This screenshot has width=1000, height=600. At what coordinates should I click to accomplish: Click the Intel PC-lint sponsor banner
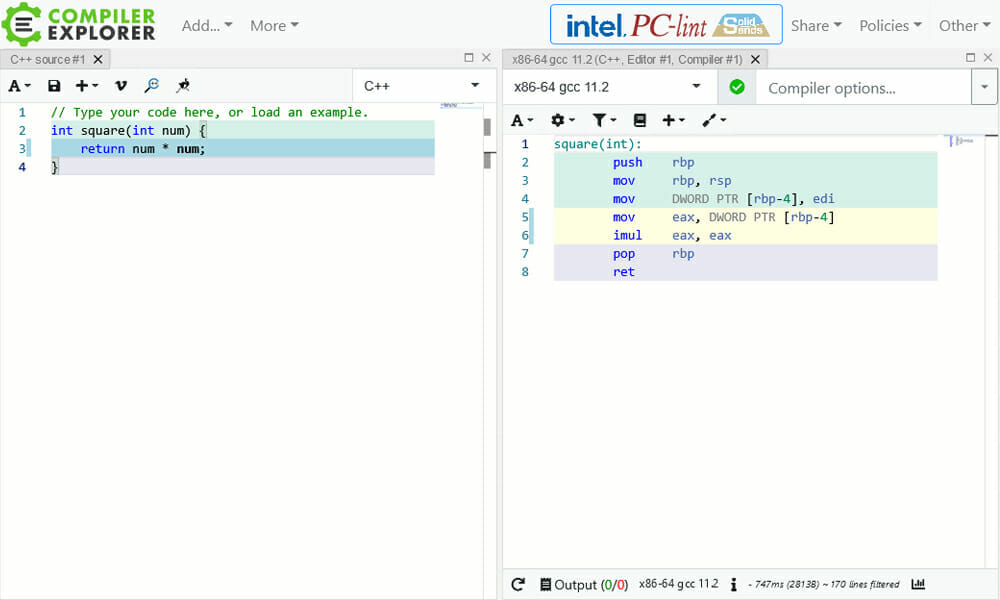pos(666,25)
